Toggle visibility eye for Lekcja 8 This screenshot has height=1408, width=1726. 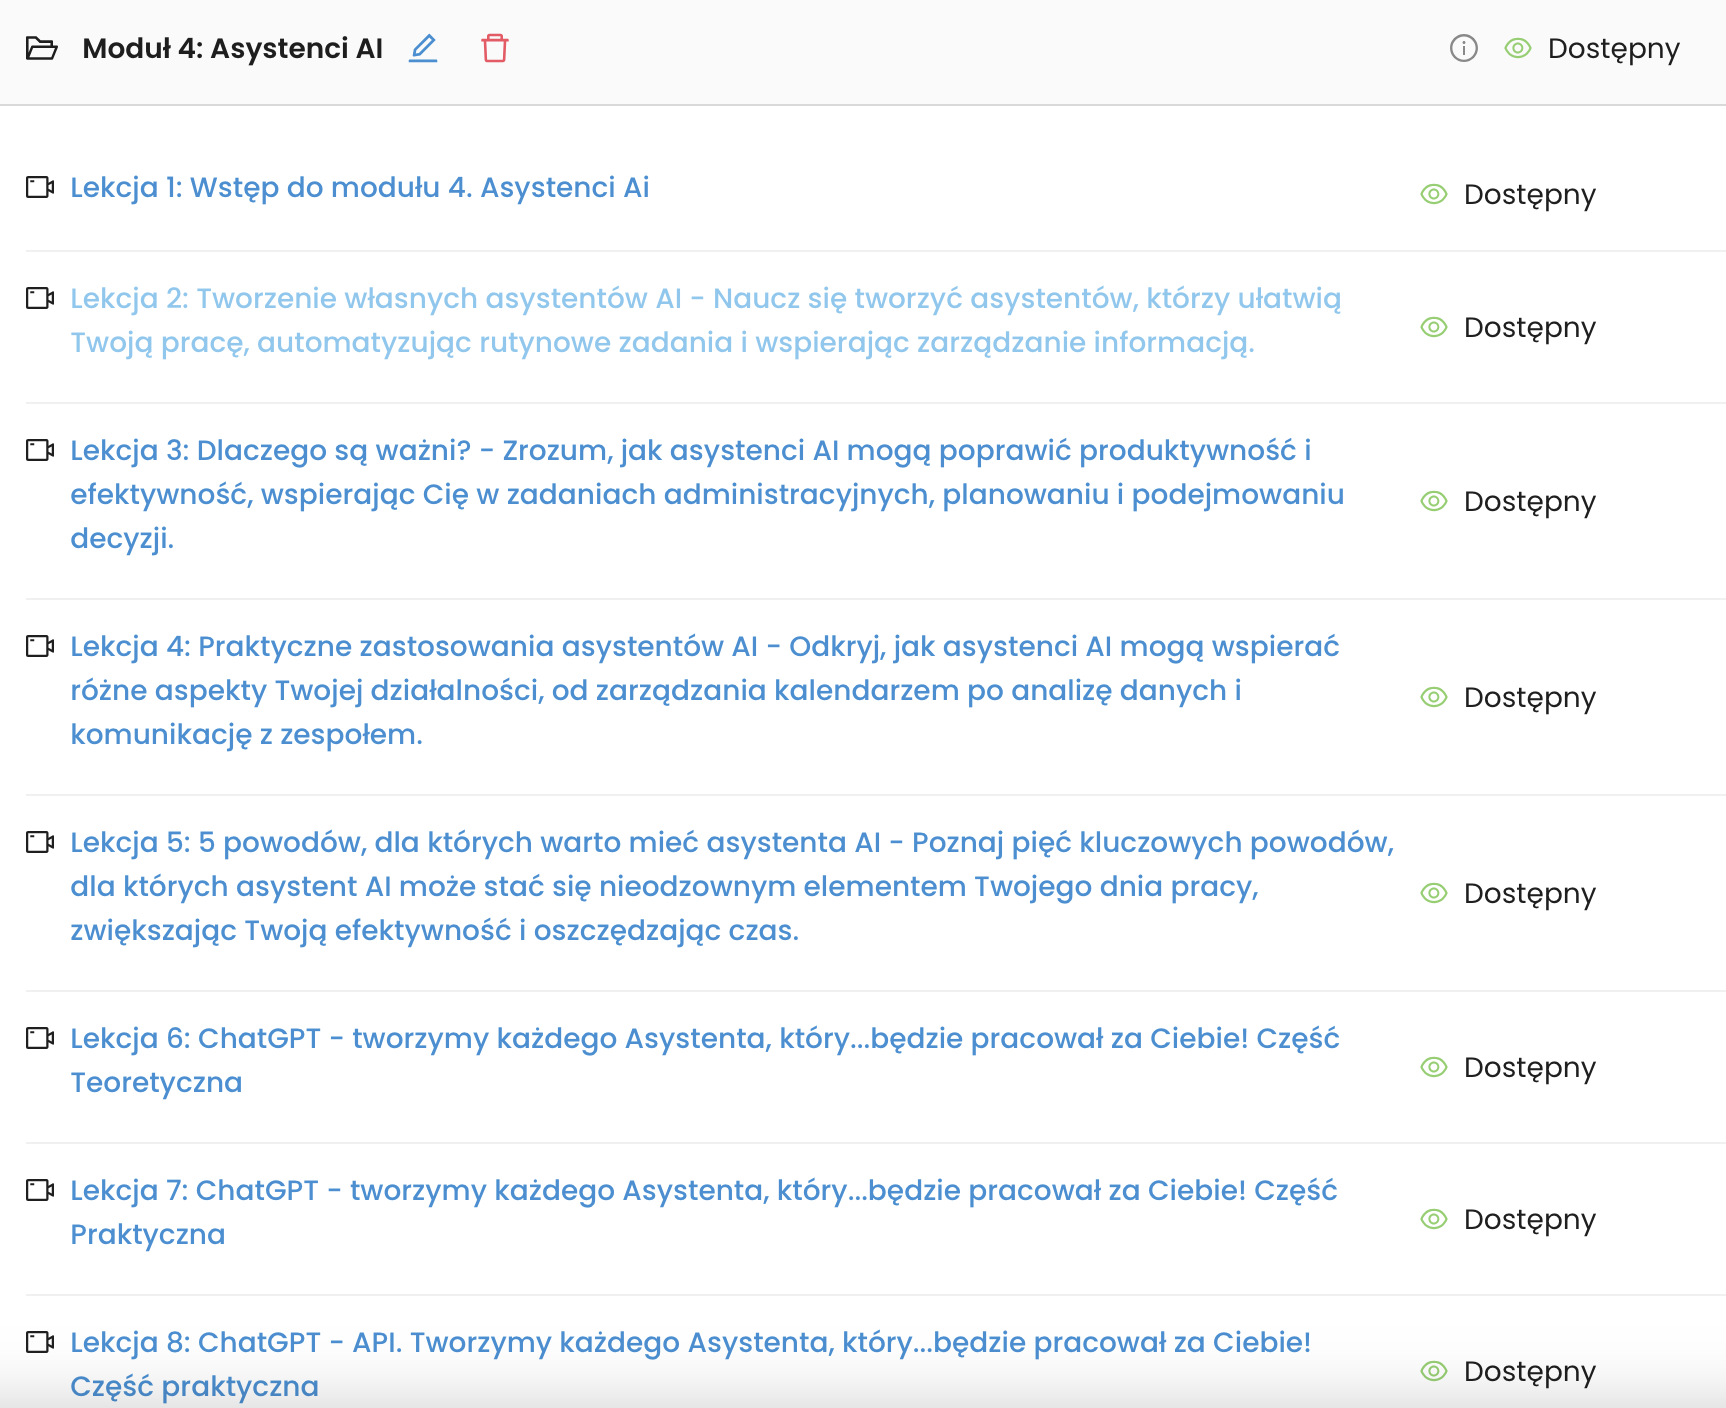click(x=1434, y=1371)
